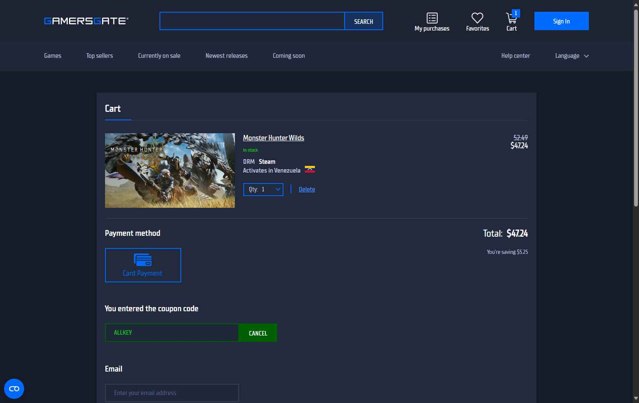The height and width of the screenshot is (403, 639).
Task: Delete Monster Hunter Wilds from cart
Action: (307, 189)
